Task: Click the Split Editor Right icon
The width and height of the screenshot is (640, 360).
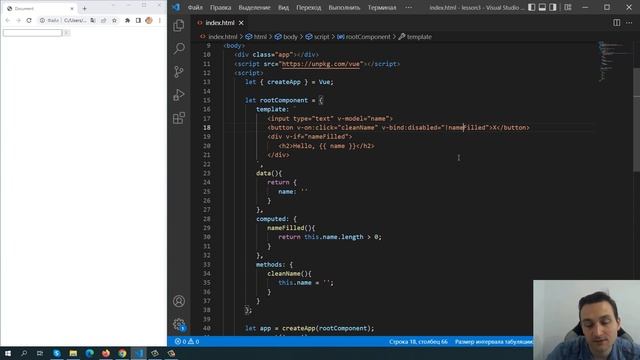Action: (617, 23)
